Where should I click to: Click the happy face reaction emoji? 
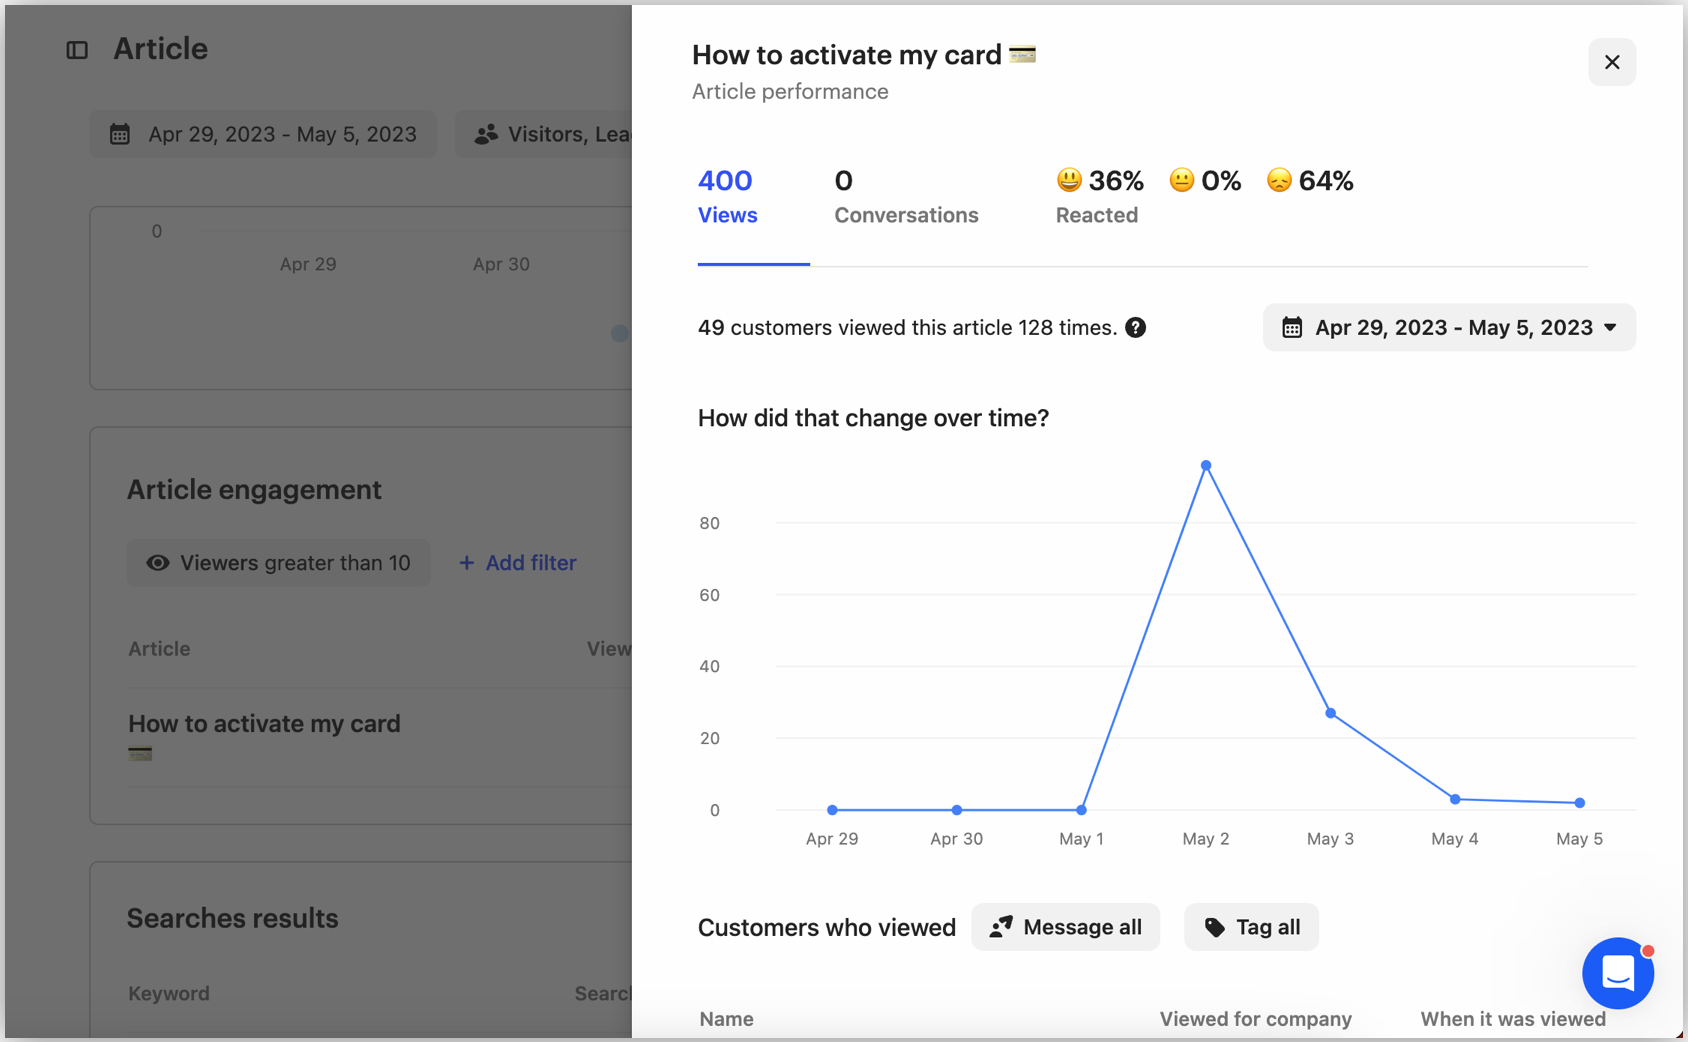coord(1069,180)
